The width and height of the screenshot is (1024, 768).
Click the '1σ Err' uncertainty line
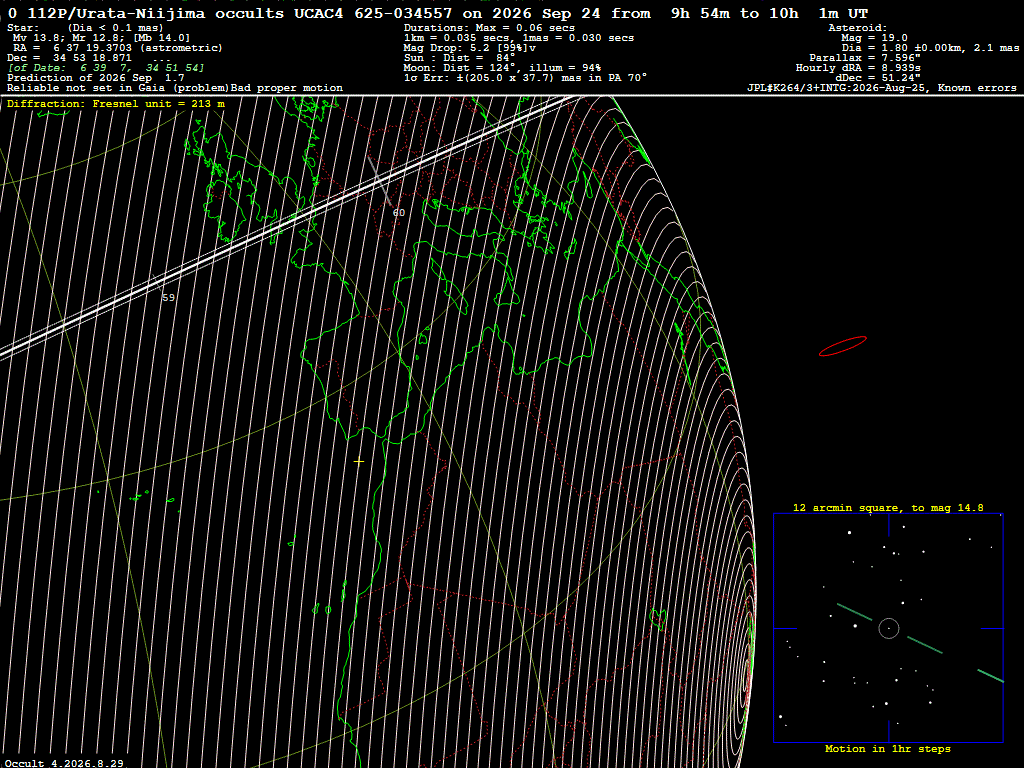(525, 78)
